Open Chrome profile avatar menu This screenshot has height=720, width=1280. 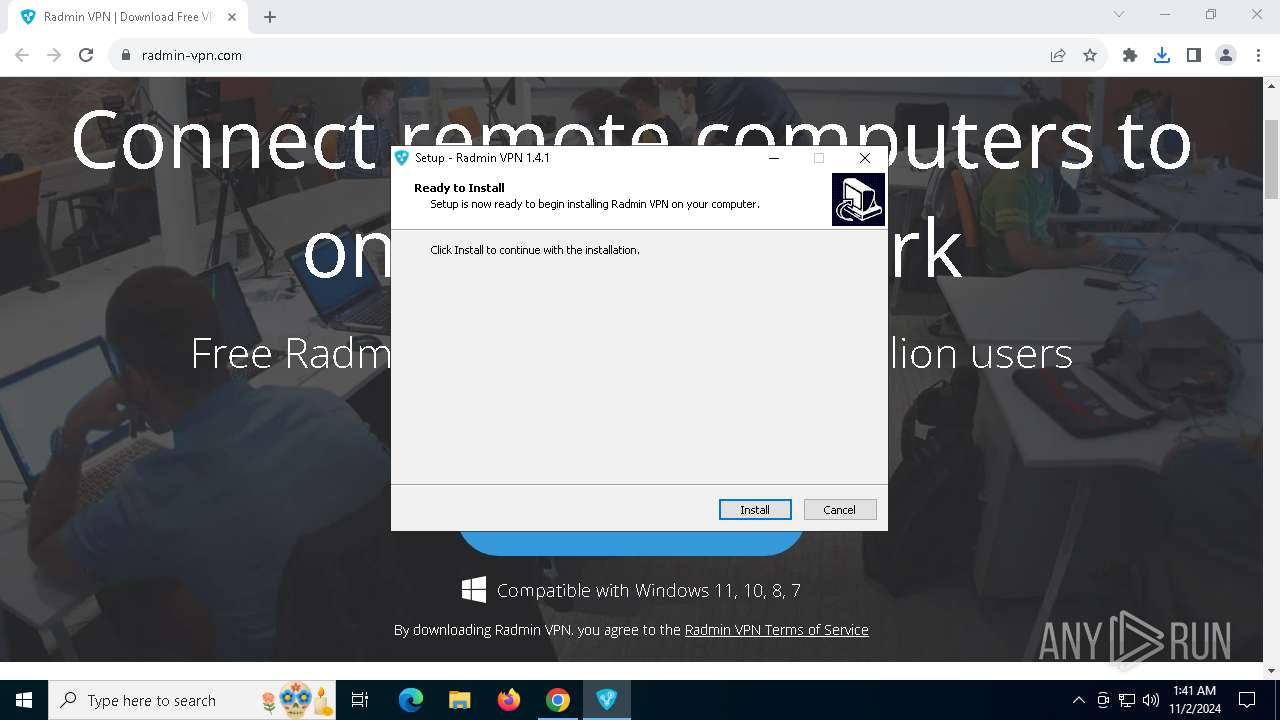[1226, 55]
